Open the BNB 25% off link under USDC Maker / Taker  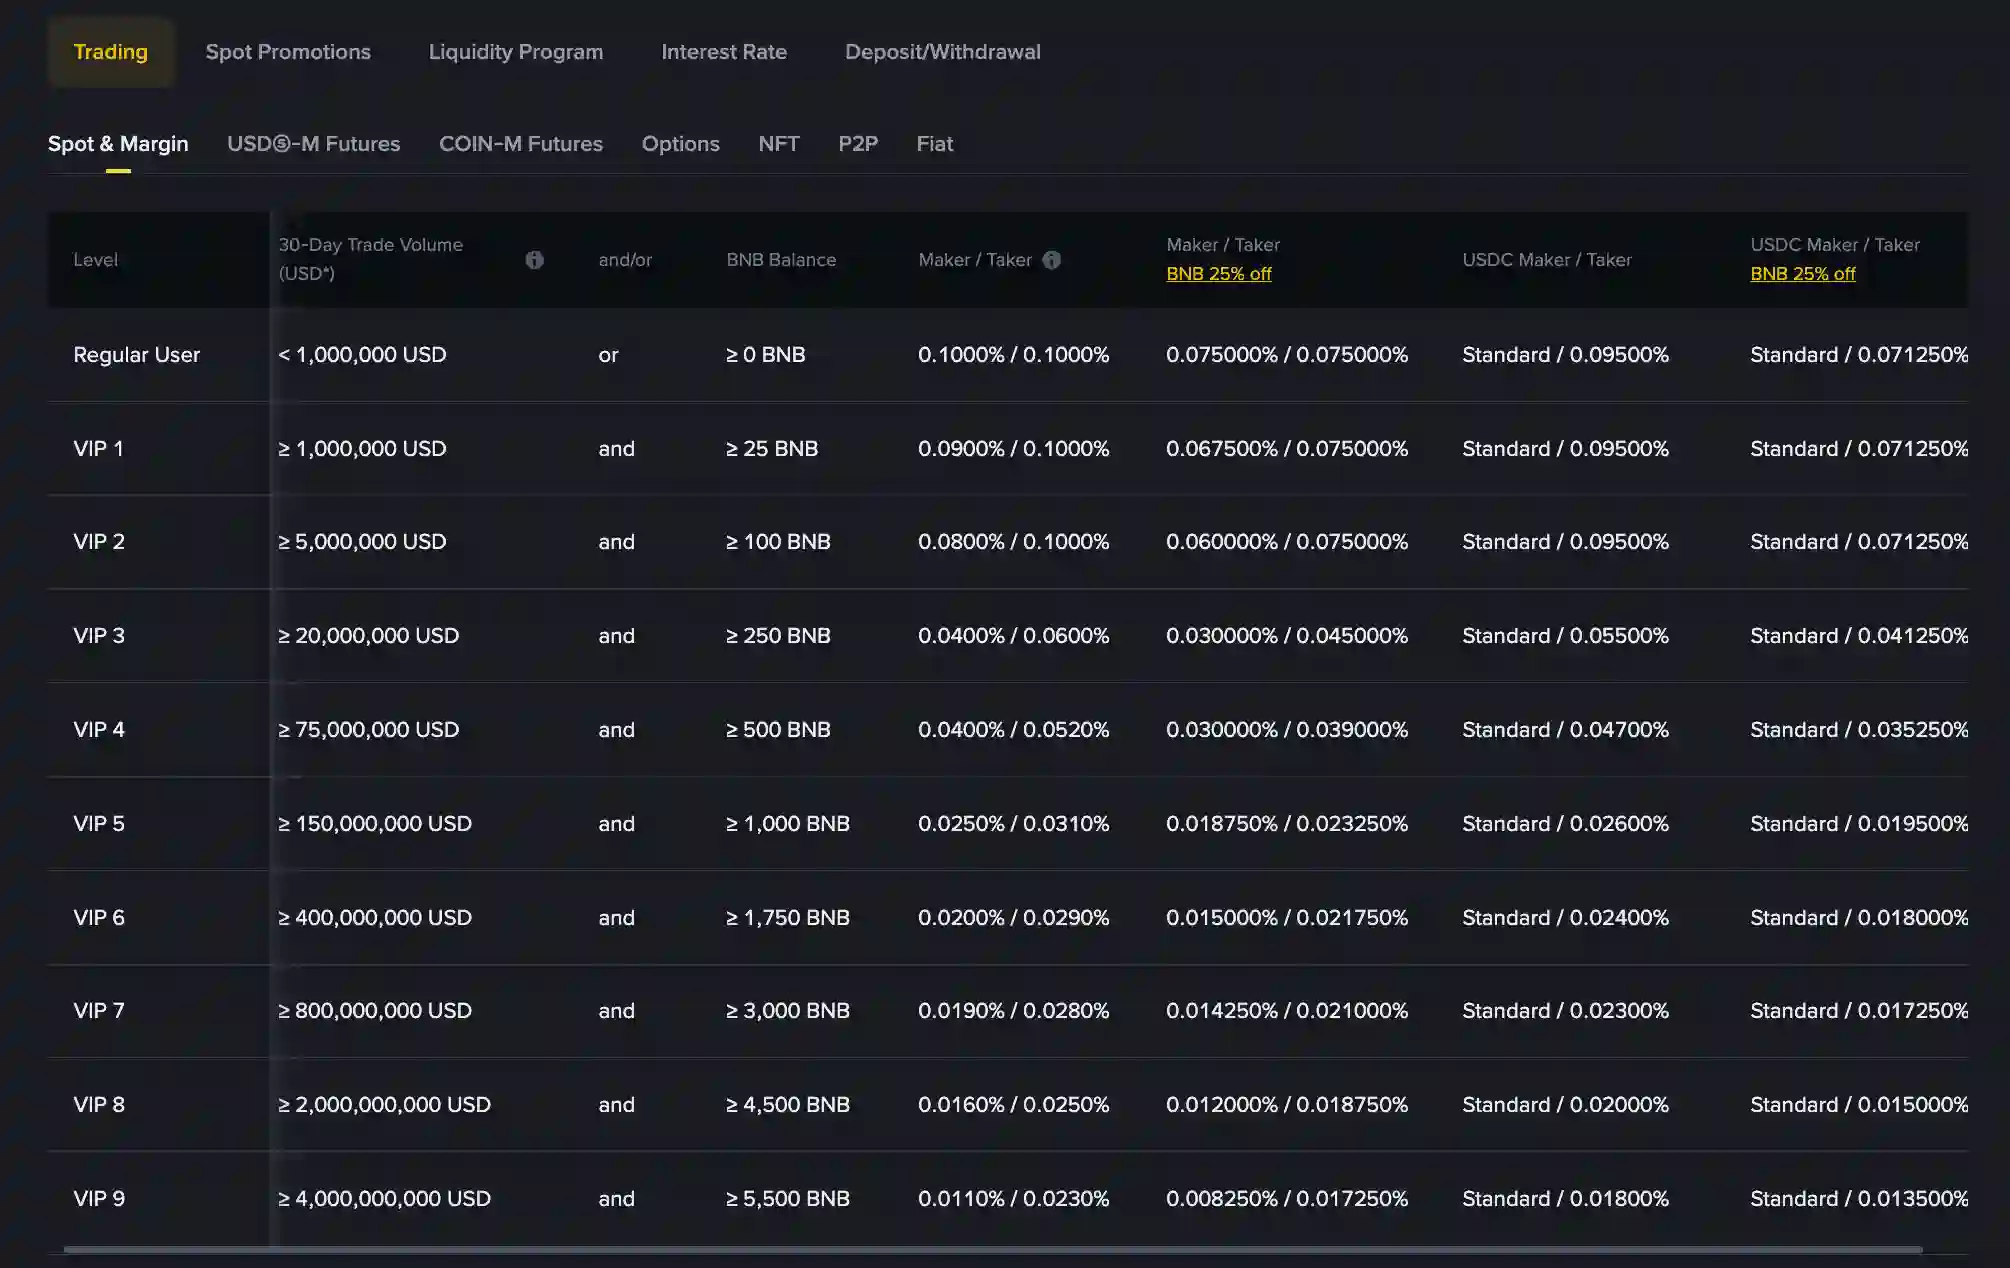coord(1803,273)
